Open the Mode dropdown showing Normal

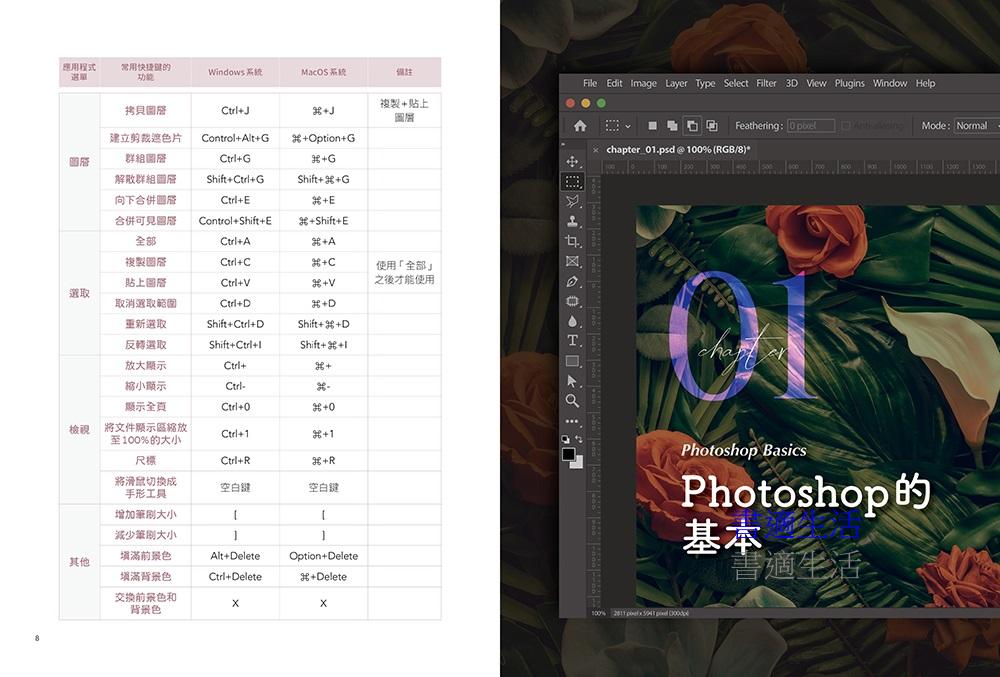[976, 126]
